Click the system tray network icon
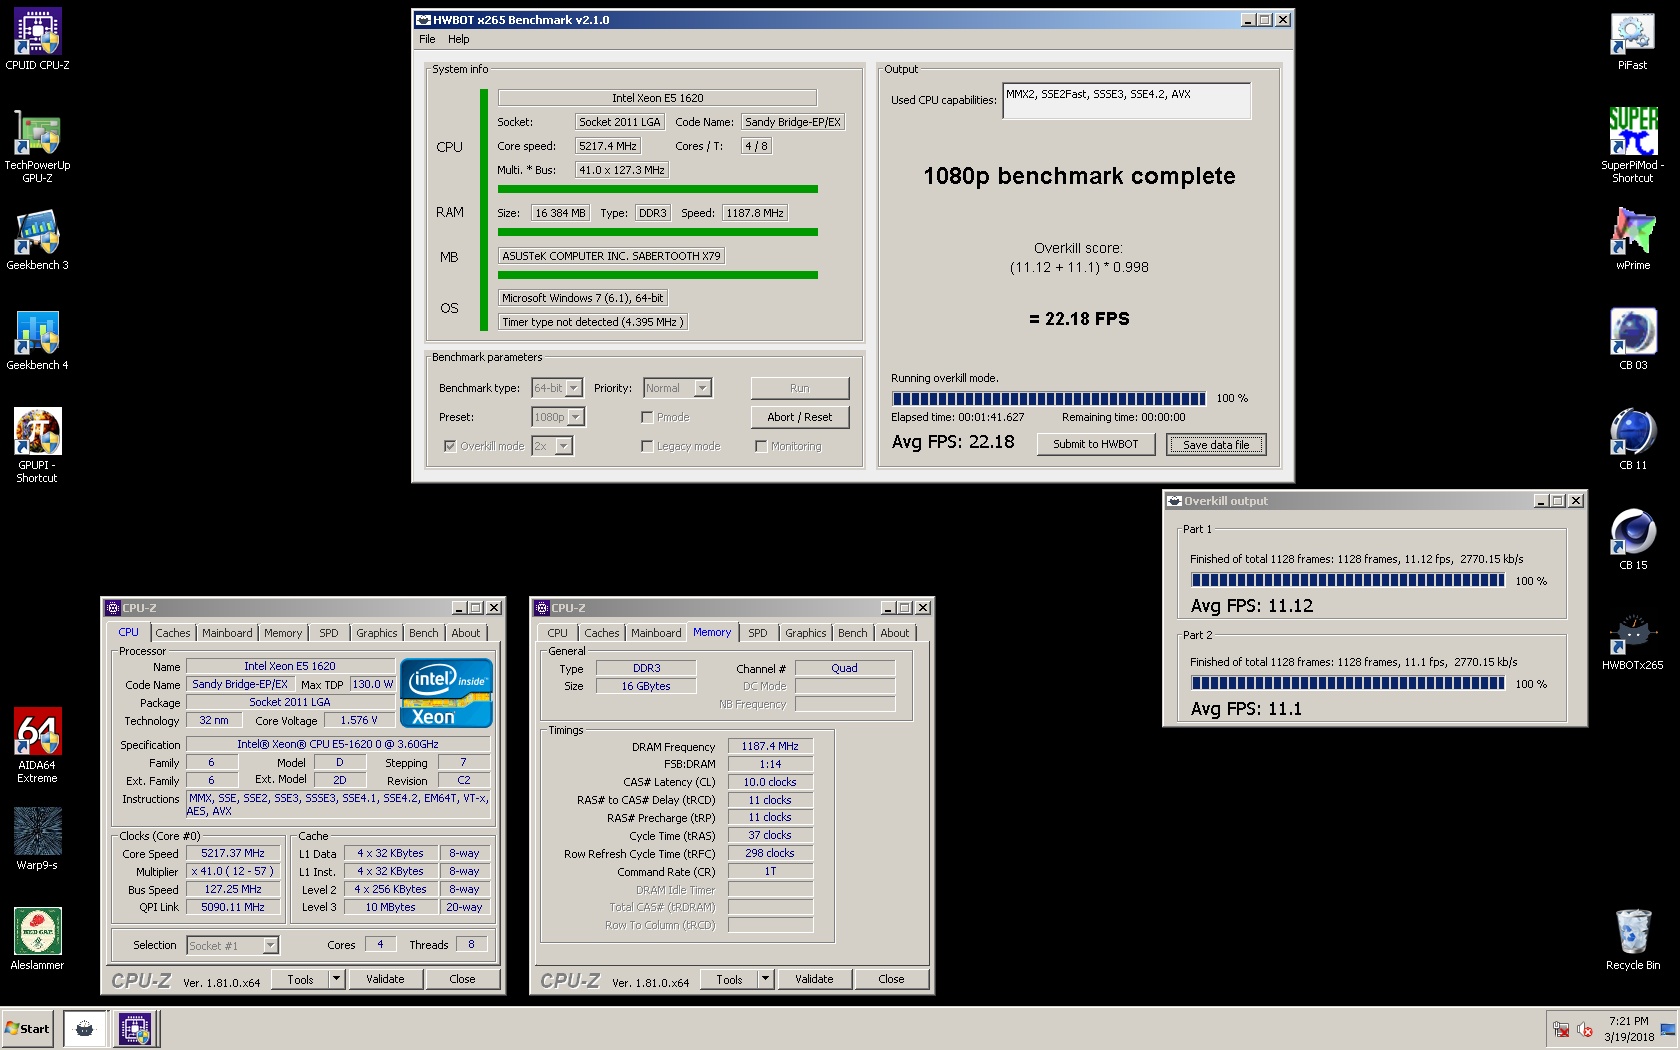This screenshot has width=1680, height=1050. (x=1560, y=1029)
